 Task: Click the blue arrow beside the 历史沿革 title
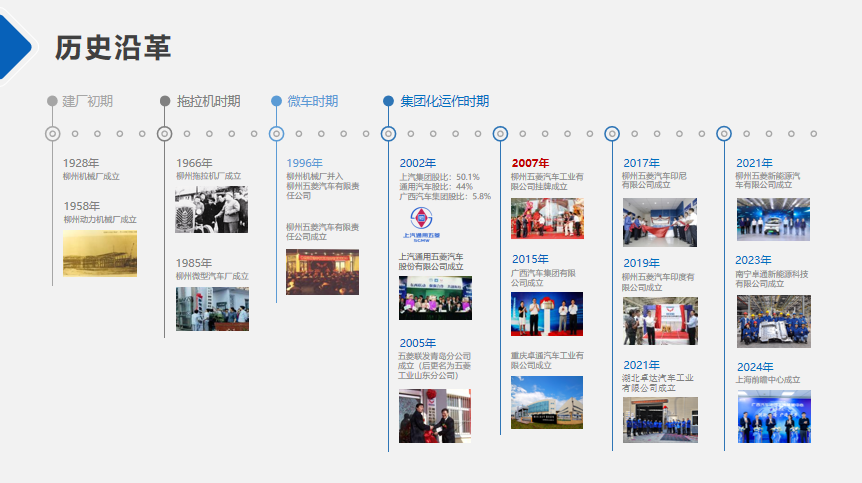(15, 44)
